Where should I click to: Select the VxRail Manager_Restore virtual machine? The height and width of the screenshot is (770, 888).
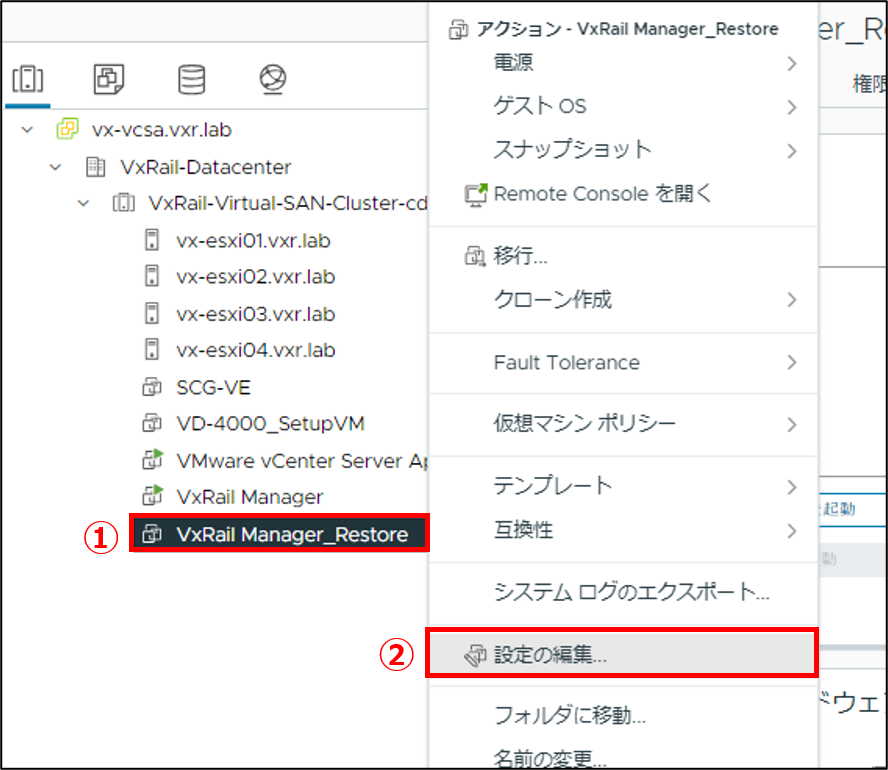click(292, 534)
